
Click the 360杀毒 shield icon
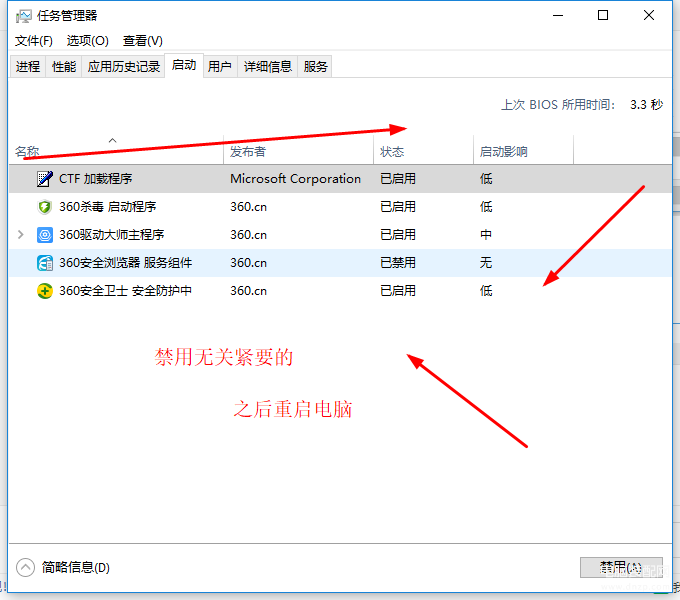45,207
